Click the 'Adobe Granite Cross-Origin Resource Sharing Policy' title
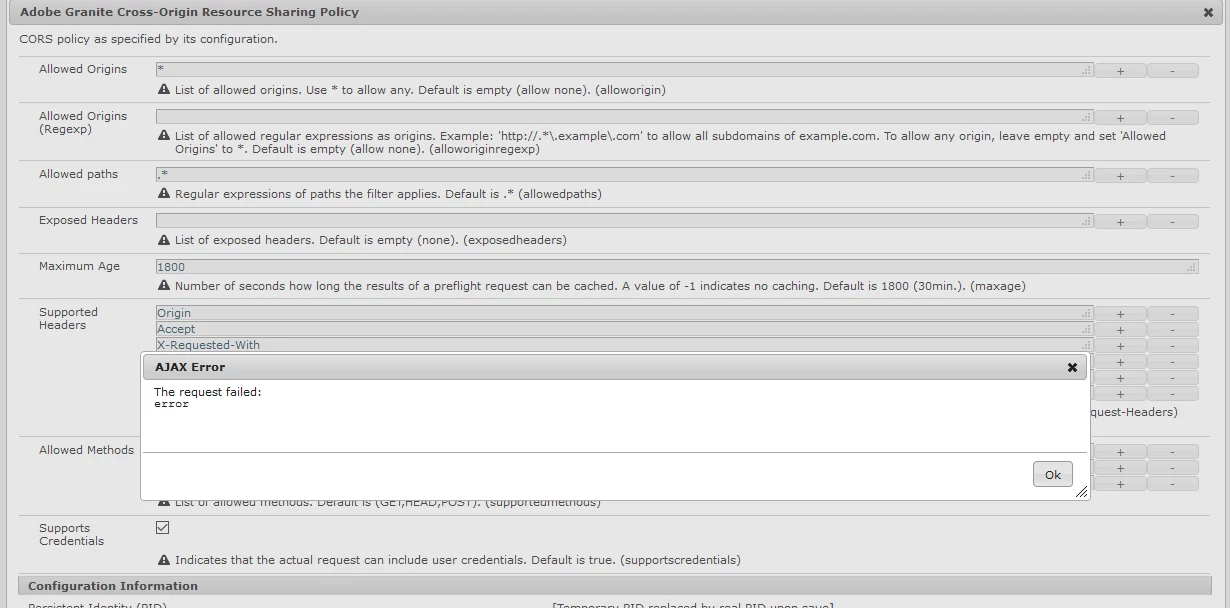This screenshot has width=1230, height=608. 190,12
